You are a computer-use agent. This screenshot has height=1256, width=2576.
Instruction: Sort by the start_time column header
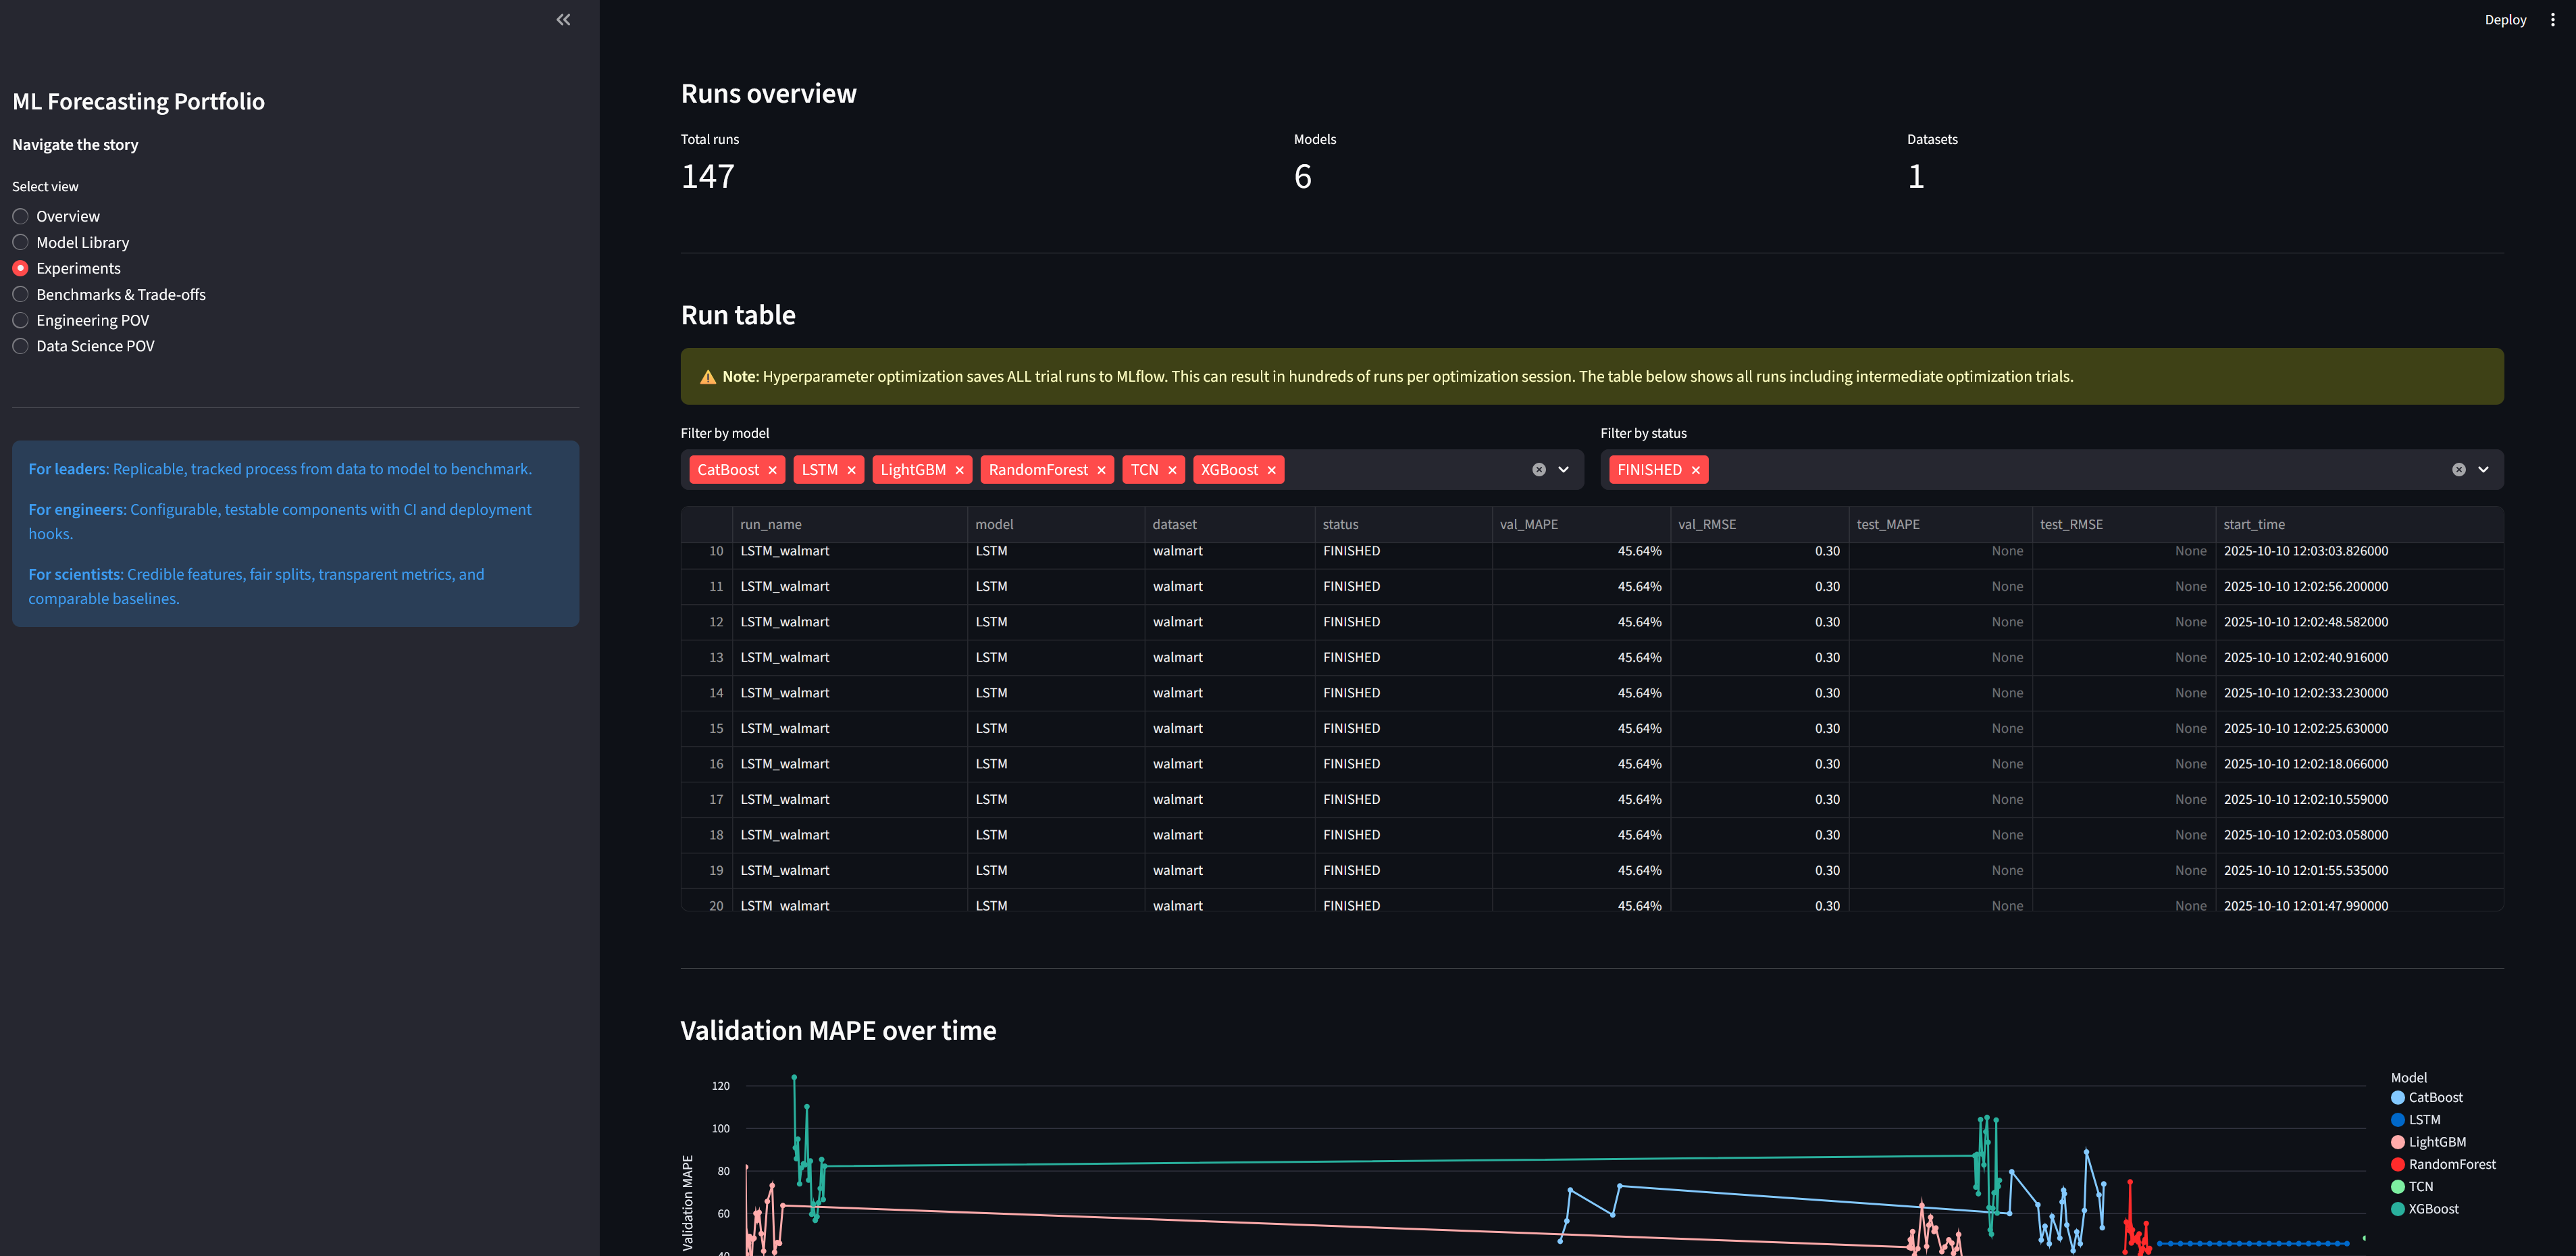tap(2359, 524)
